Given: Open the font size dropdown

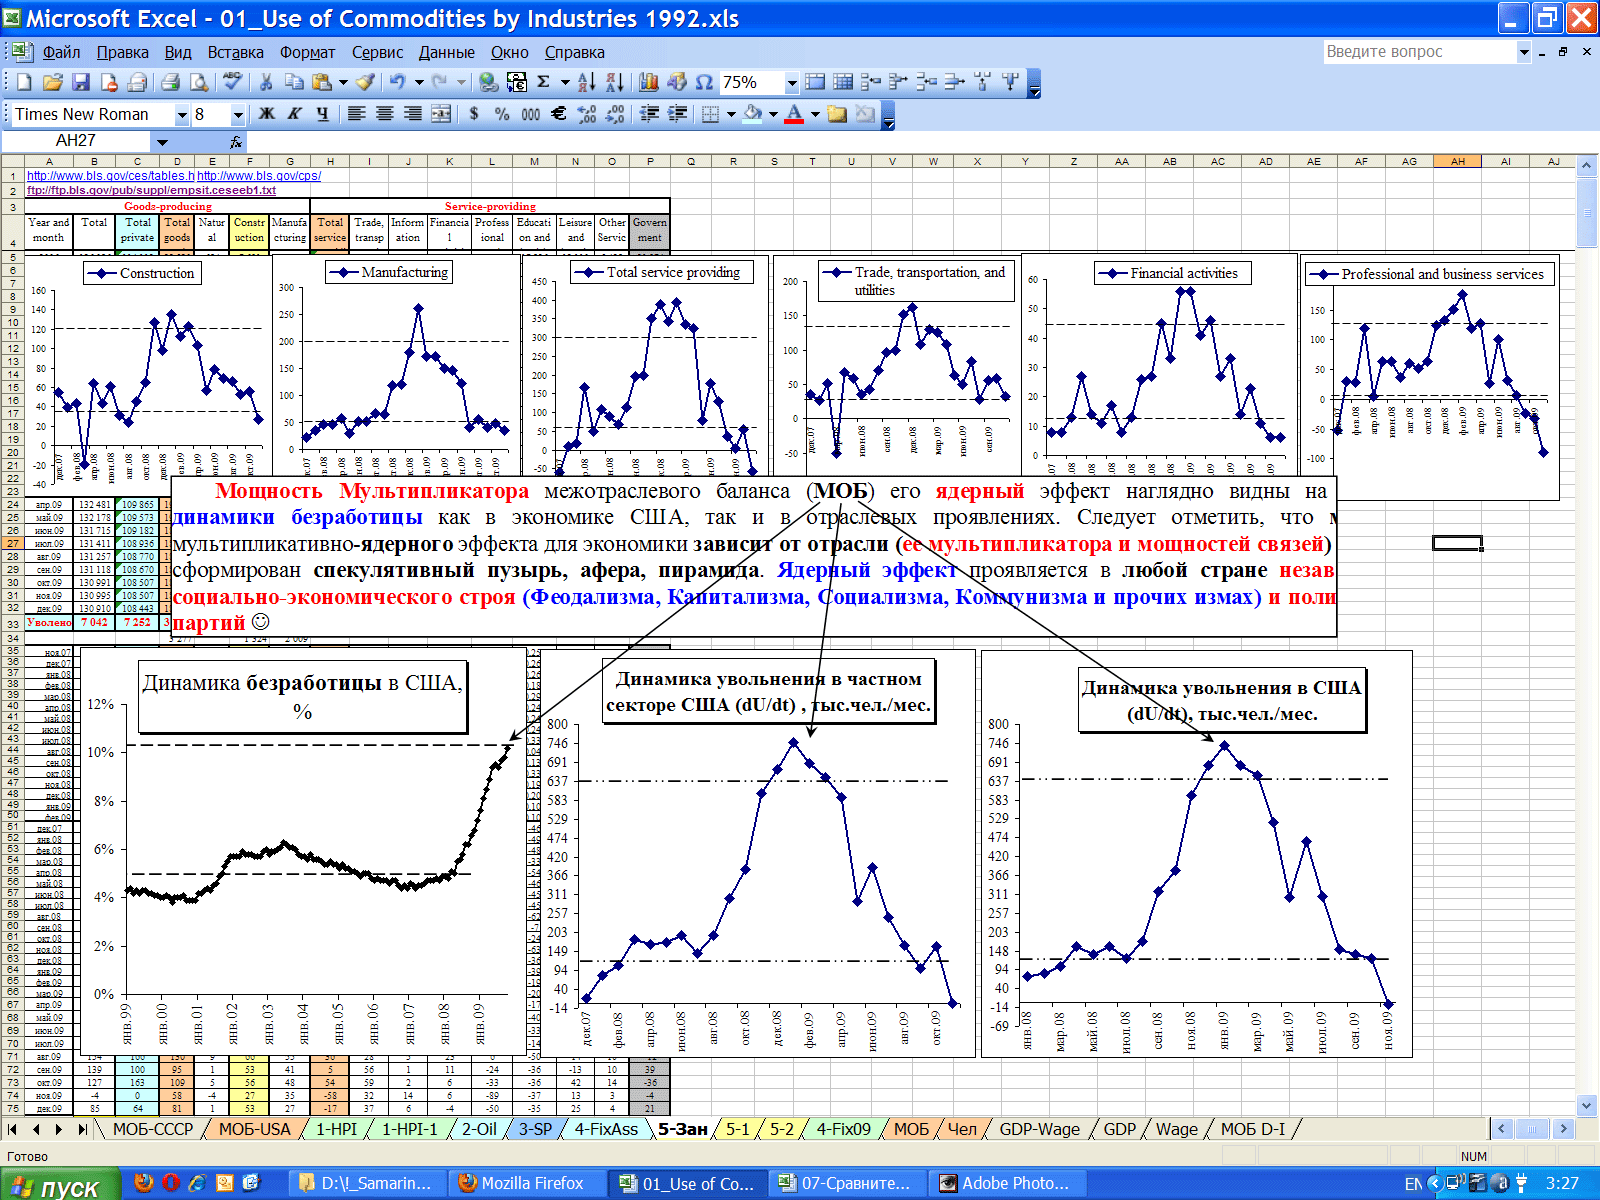Looking at the screenshot, I should [237, 115].
